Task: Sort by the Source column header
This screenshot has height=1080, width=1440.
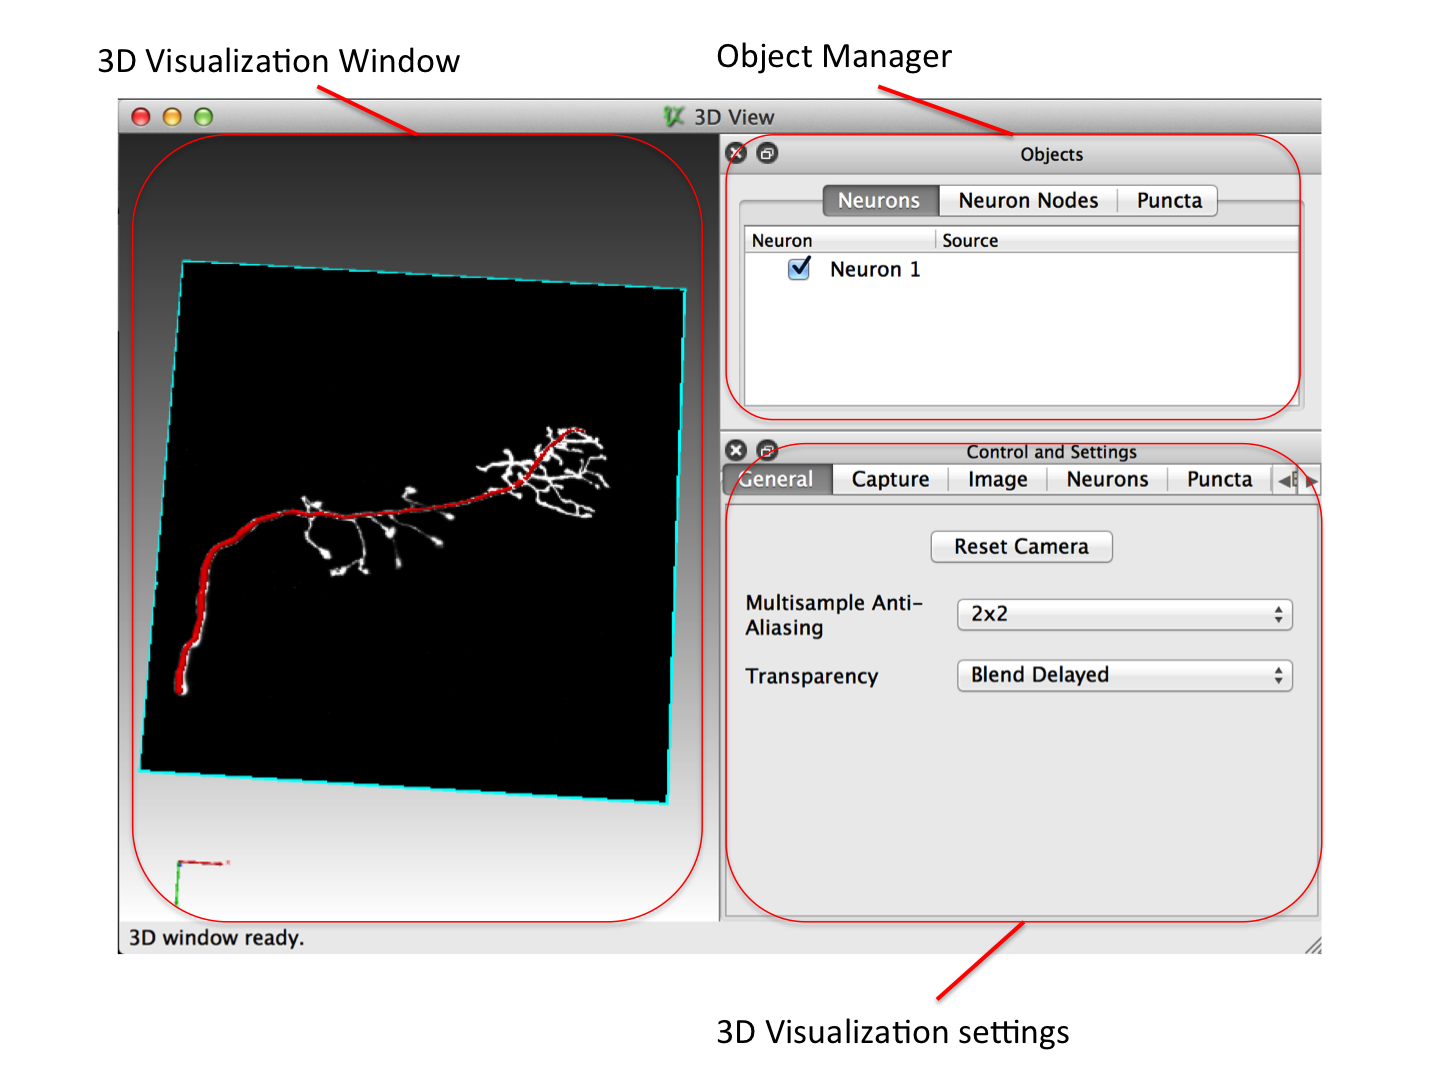Action: [1117, 240]
